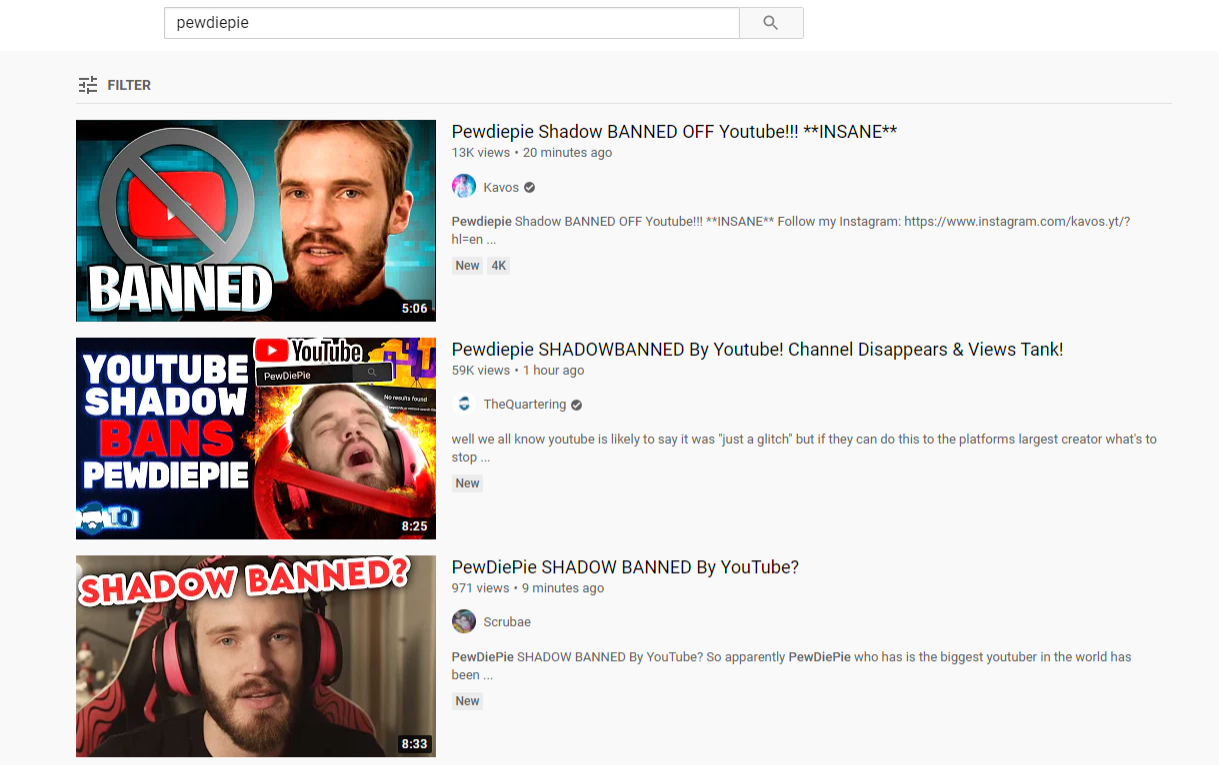The image size is (1219, 765).
Task: Go to Scrubae channel name link
Action: [507, 622]
